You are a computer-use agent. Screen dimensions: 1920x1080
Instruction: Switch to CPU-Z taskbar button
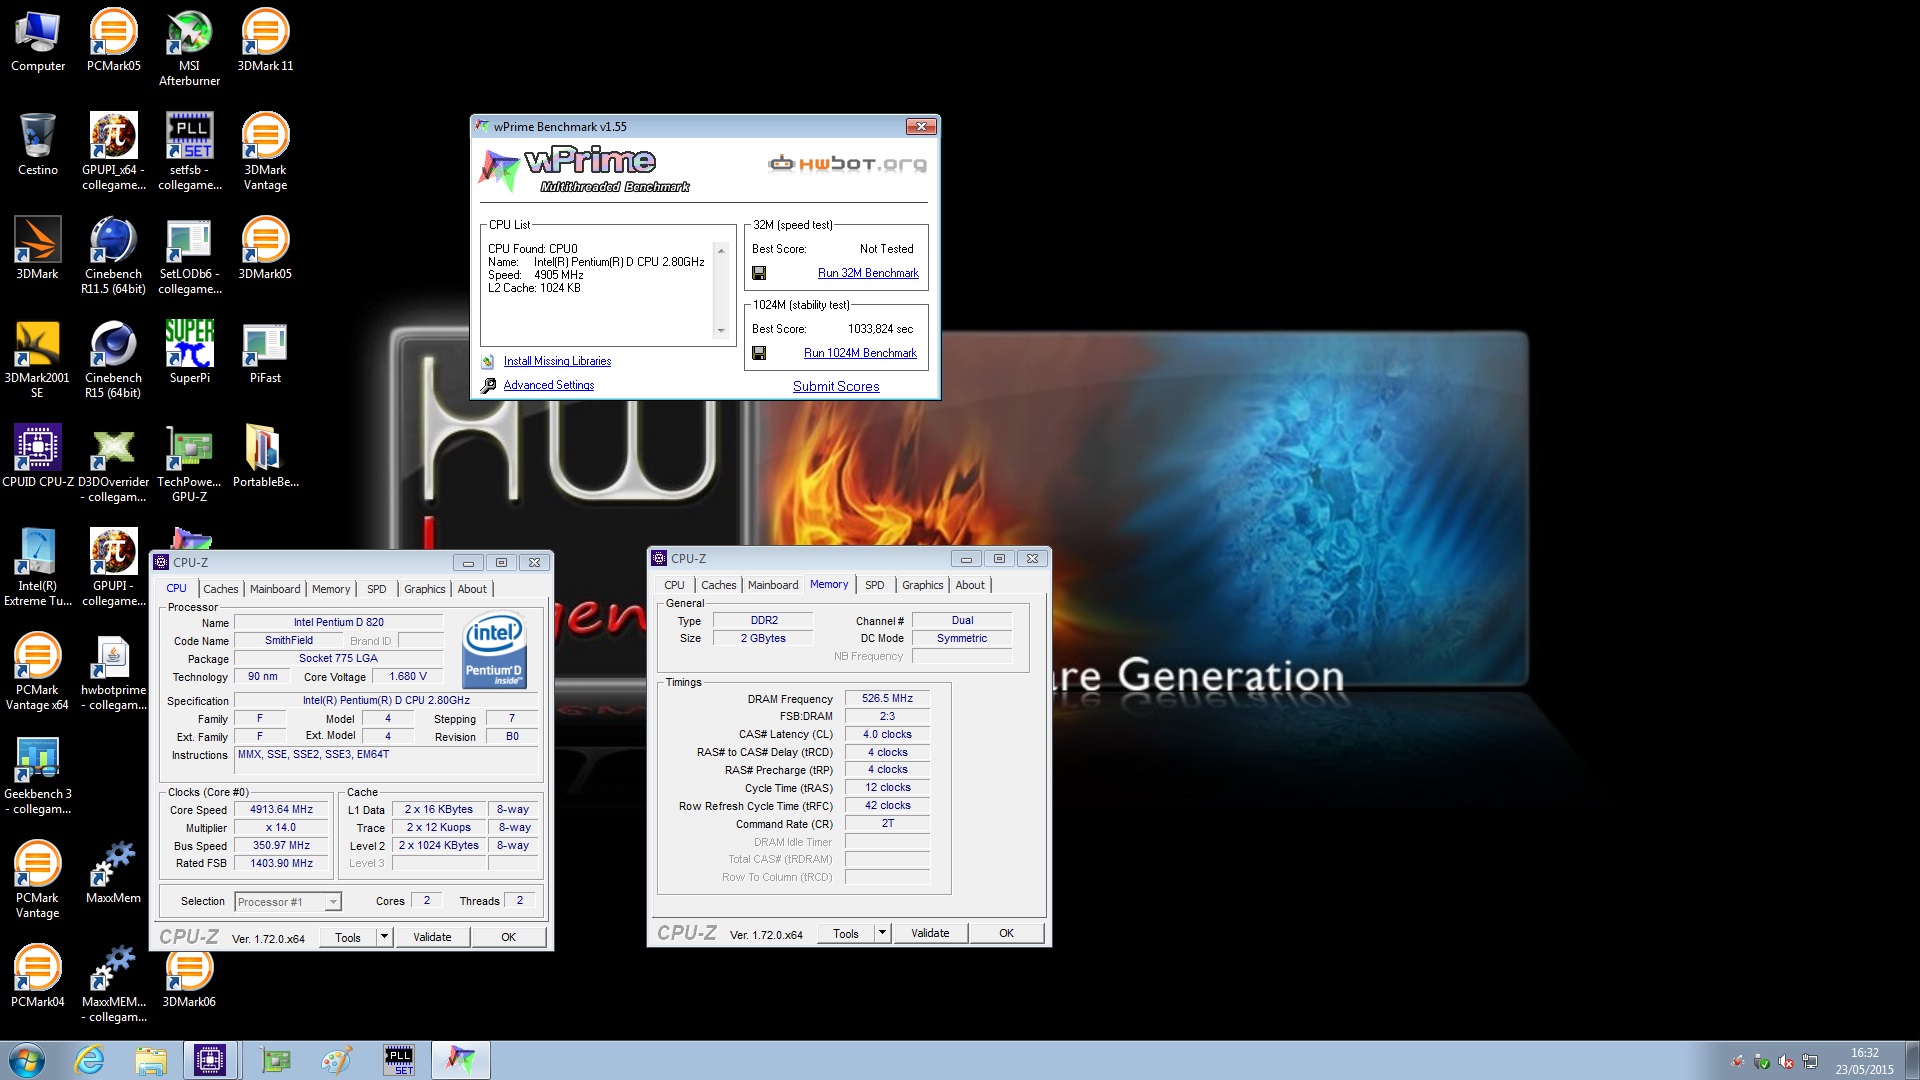point(210,1060)
